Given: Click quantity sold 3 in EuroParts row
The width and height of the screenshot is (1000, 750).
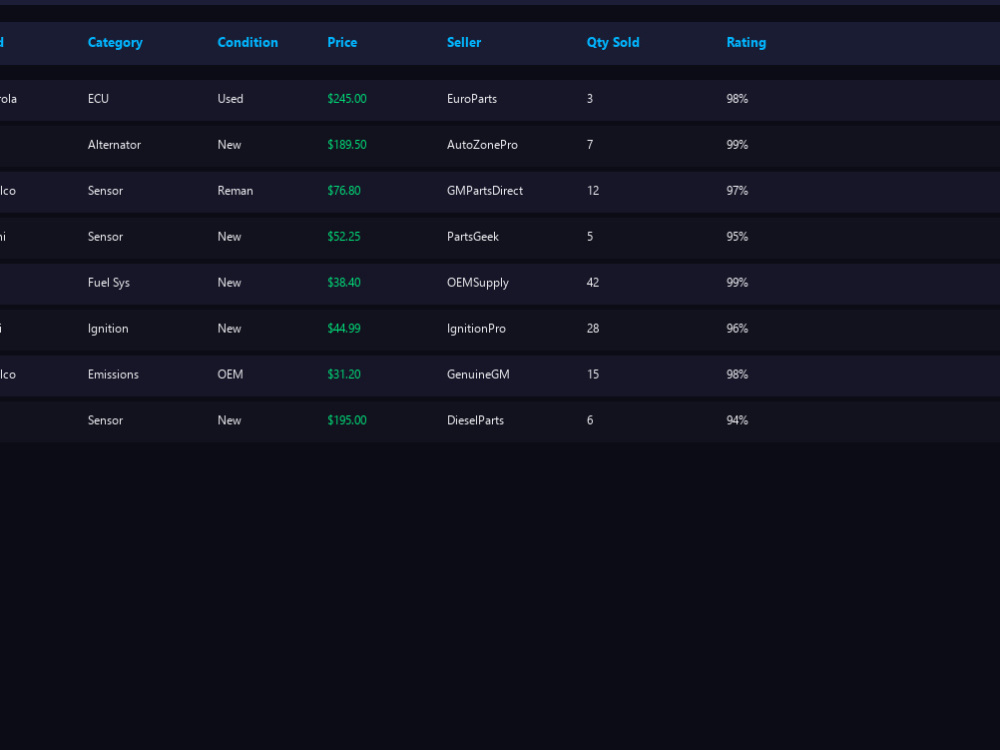Looking at the screenshot, I should pyautogui.click(x=590, y=99).
